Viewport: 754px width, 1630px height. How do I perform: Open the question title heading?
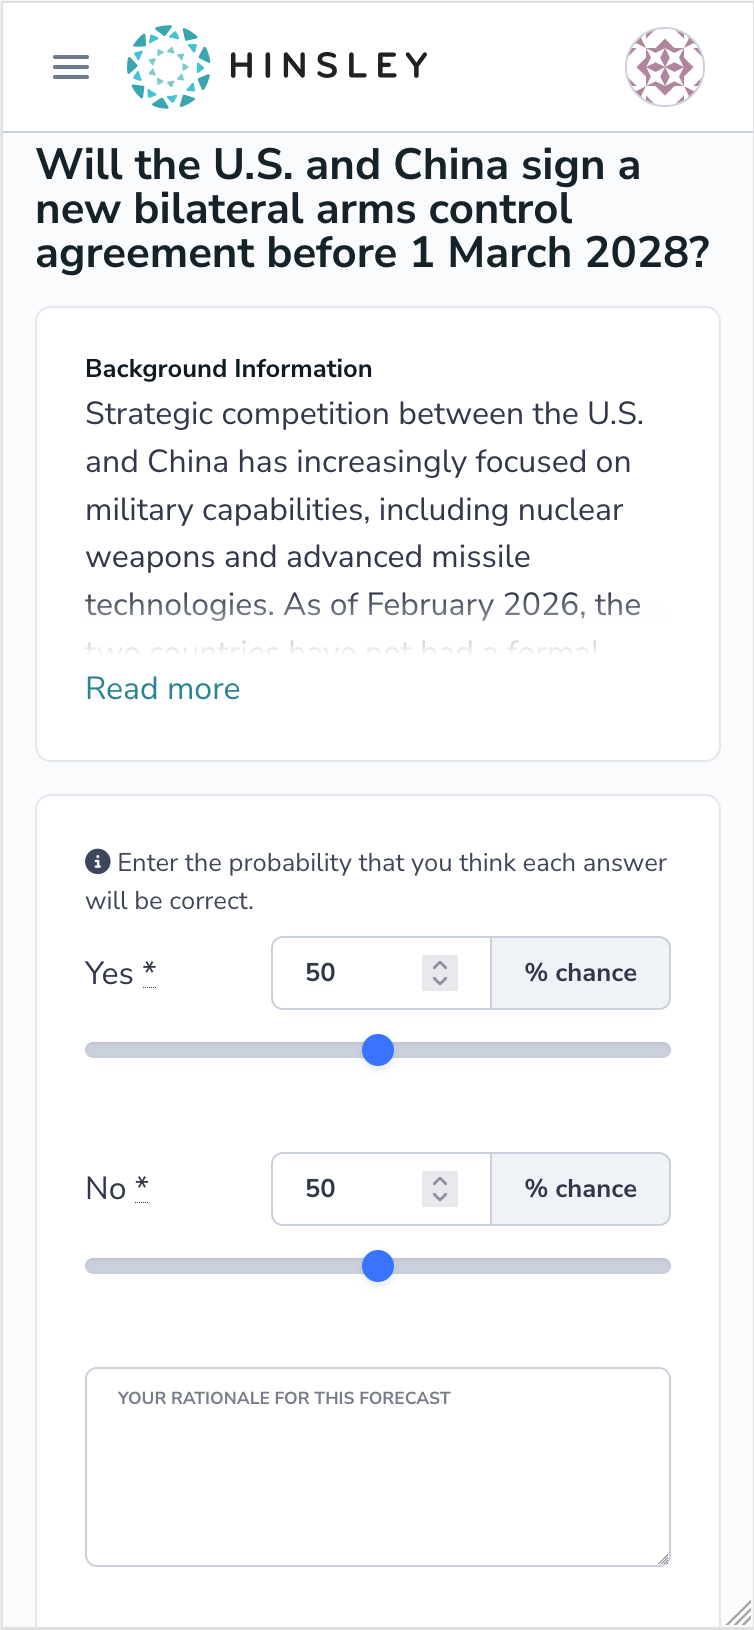tap(377, 208)
